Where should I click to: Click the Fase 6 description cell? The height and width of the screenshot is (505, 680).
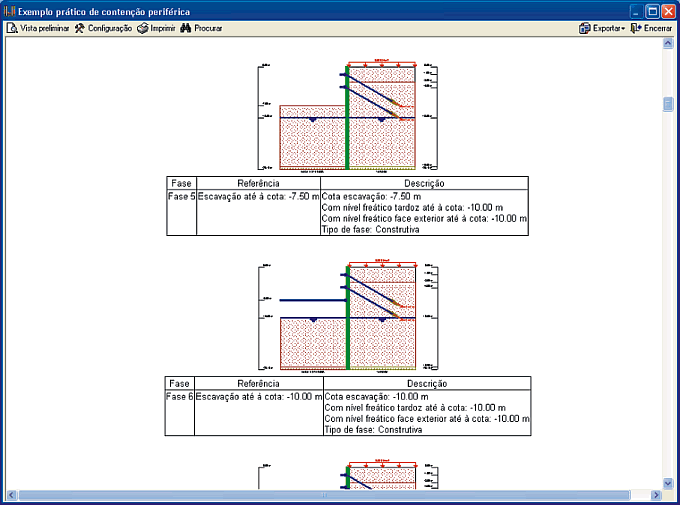pos(427,413)
